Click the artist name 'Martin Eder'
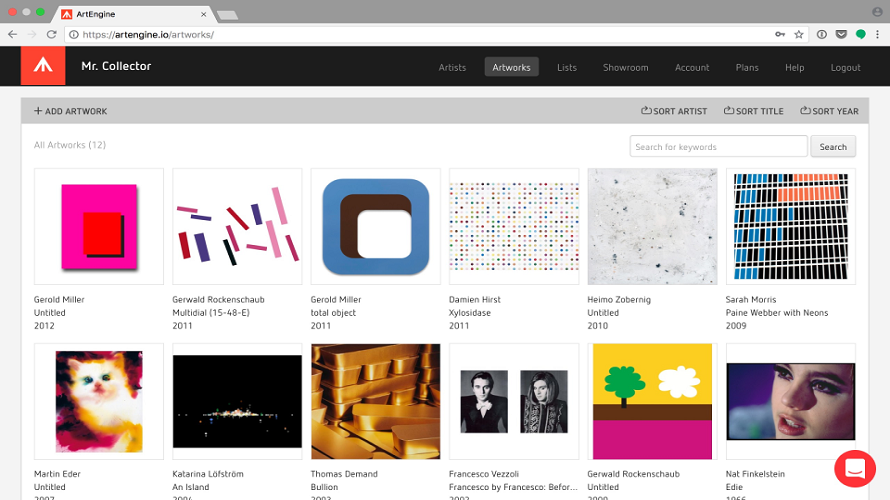The height and width of the screenshot is (500, 890). pos(57,474)
